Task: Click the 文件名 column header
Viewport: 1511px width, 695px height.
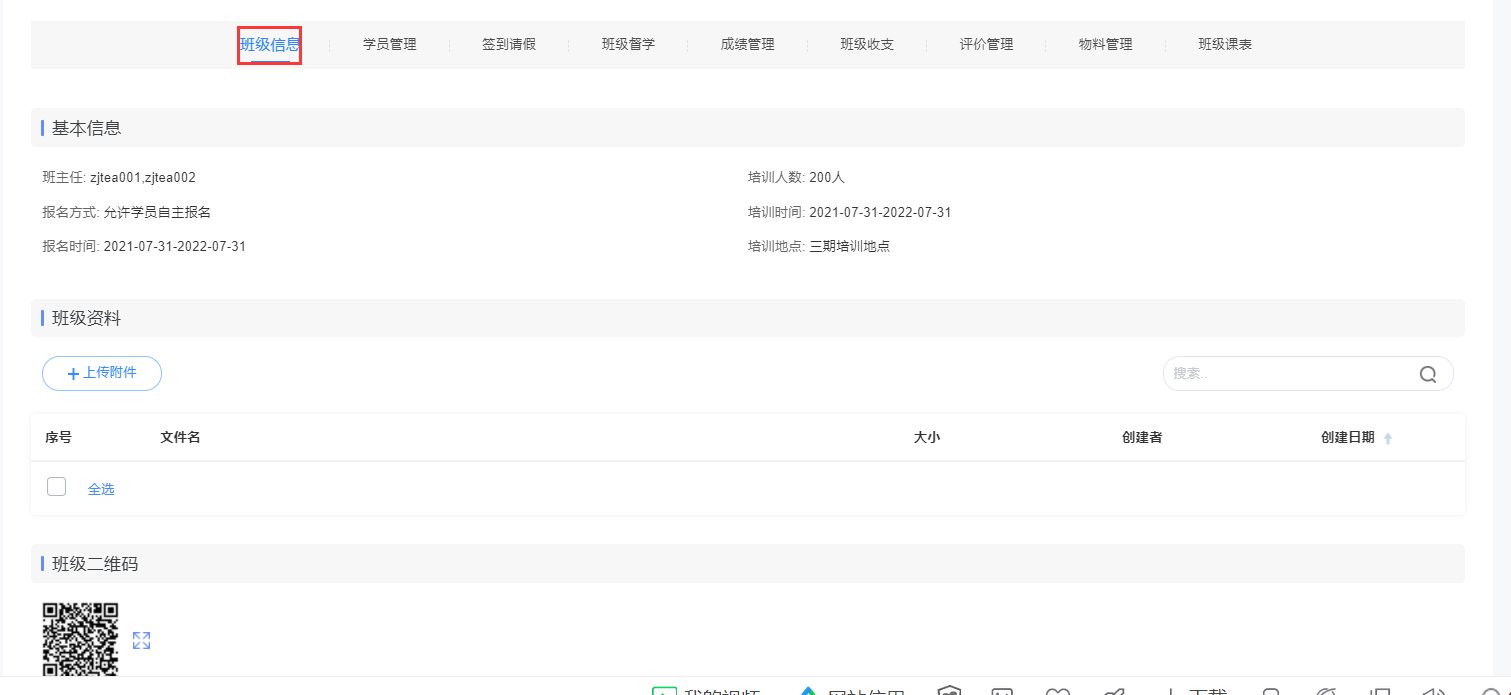Action: pyautogui.click(x=180, y=437)
